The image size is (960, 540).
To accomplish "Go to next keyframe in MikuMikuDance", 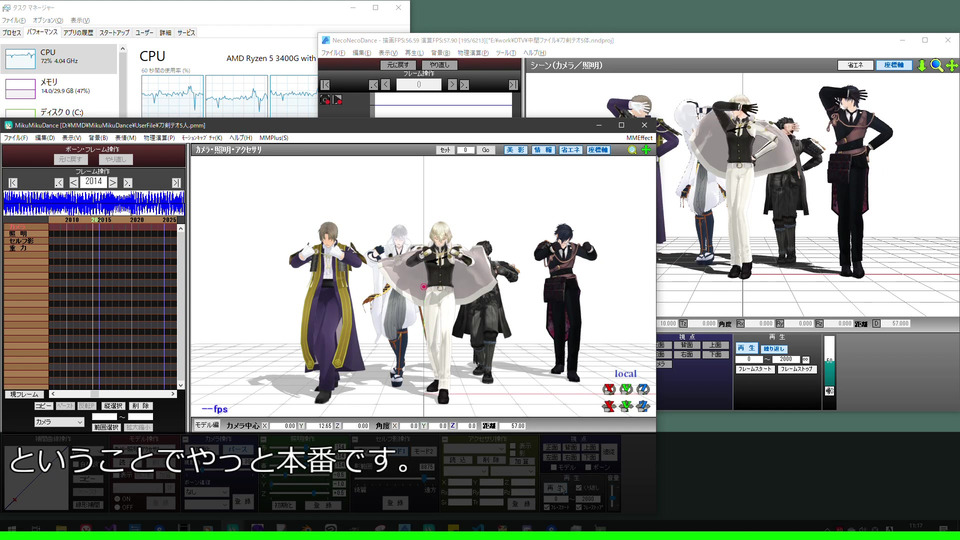I will (x=127, y=182).
